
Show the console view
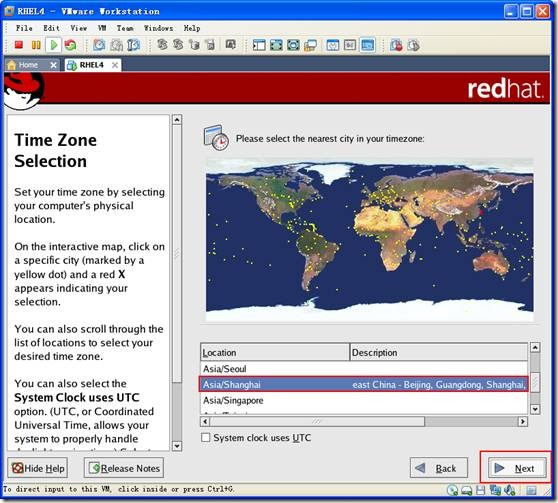click(367, 45)
